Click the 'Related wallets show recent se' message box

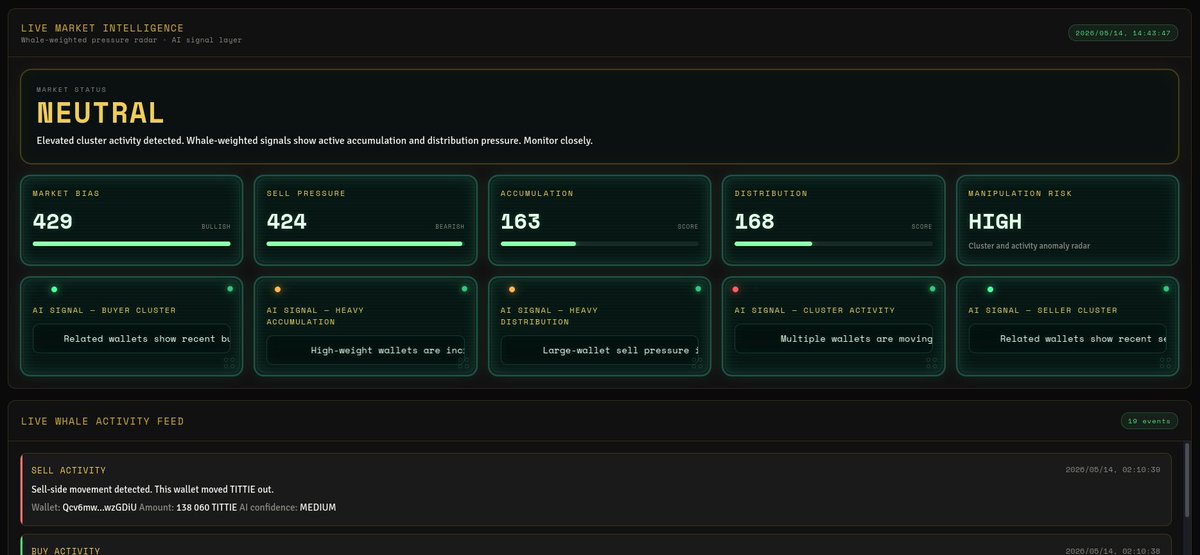(1068, 338)
